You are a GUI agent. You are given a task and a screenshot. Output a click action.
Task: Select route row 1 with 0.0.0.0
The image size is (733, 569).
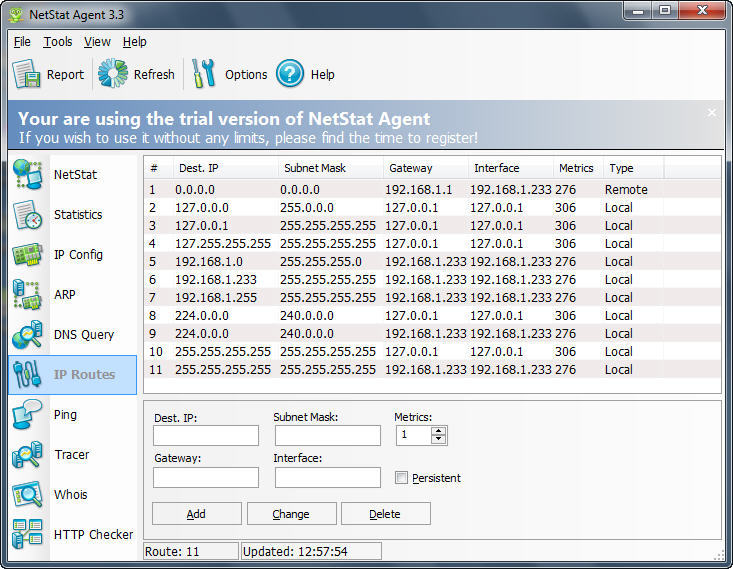click(432, 189)
